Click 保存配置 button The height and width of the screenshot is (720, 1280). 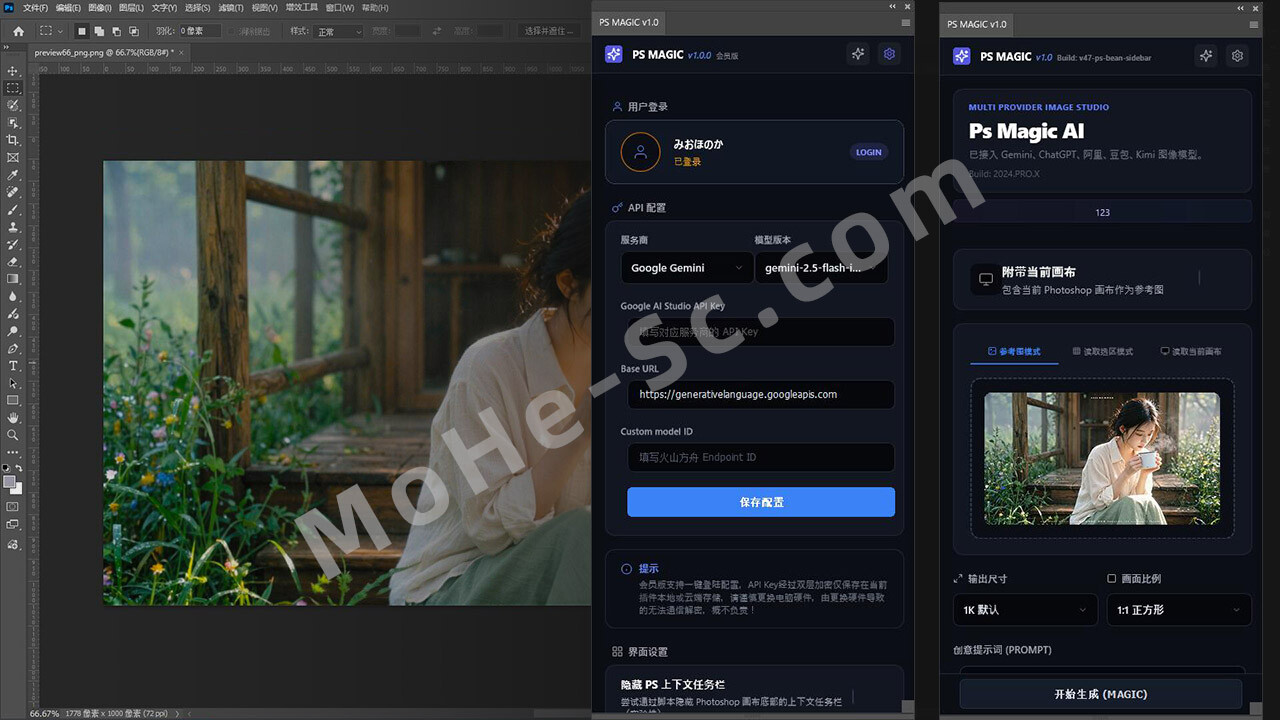click(761, 502)
